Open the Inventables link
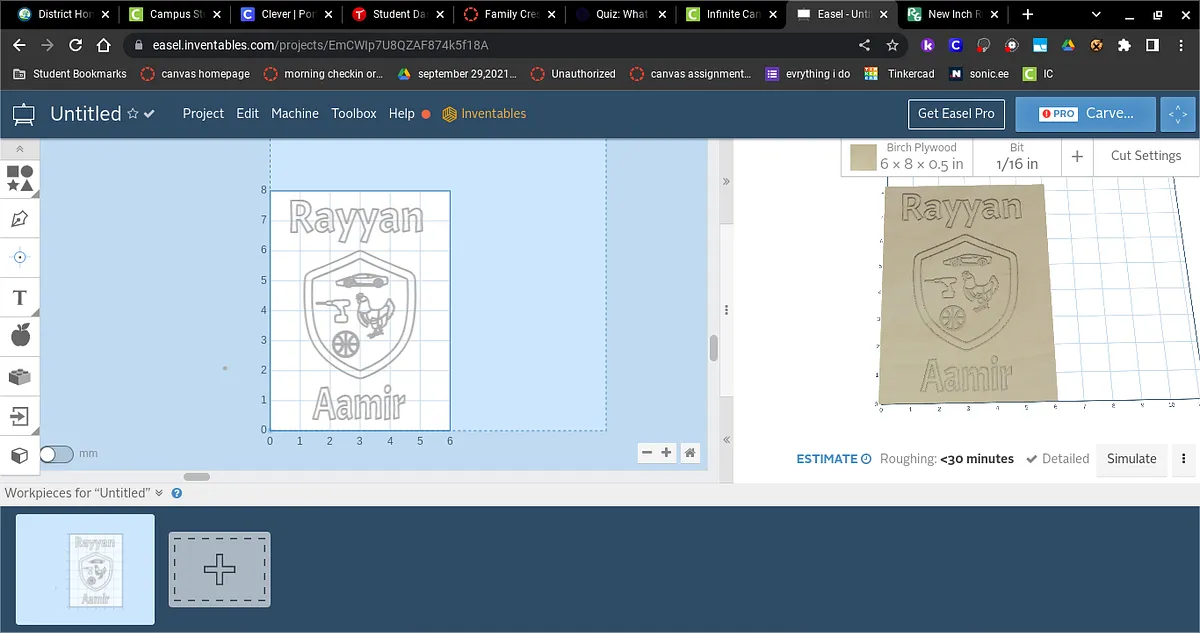Viewport: 1200px width, 633px height. tap(484, 114)
